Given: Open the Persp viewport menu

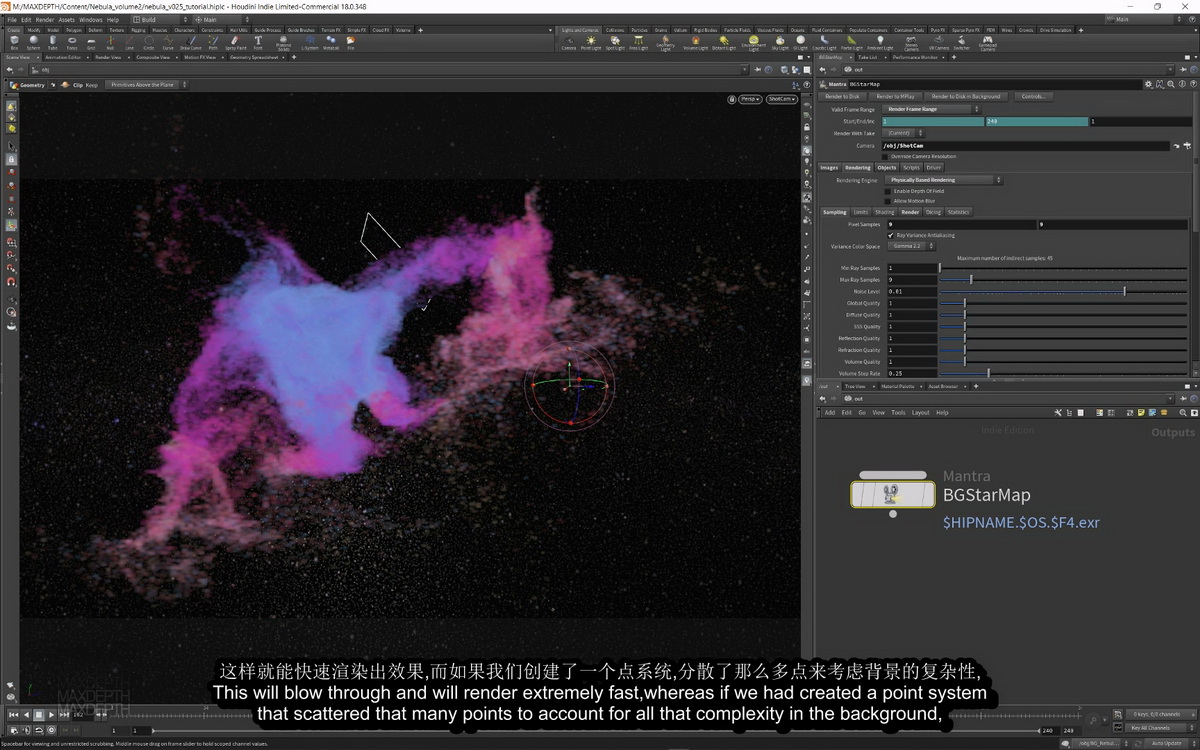Looking at the screenshot, I should [x=750, y=99].
